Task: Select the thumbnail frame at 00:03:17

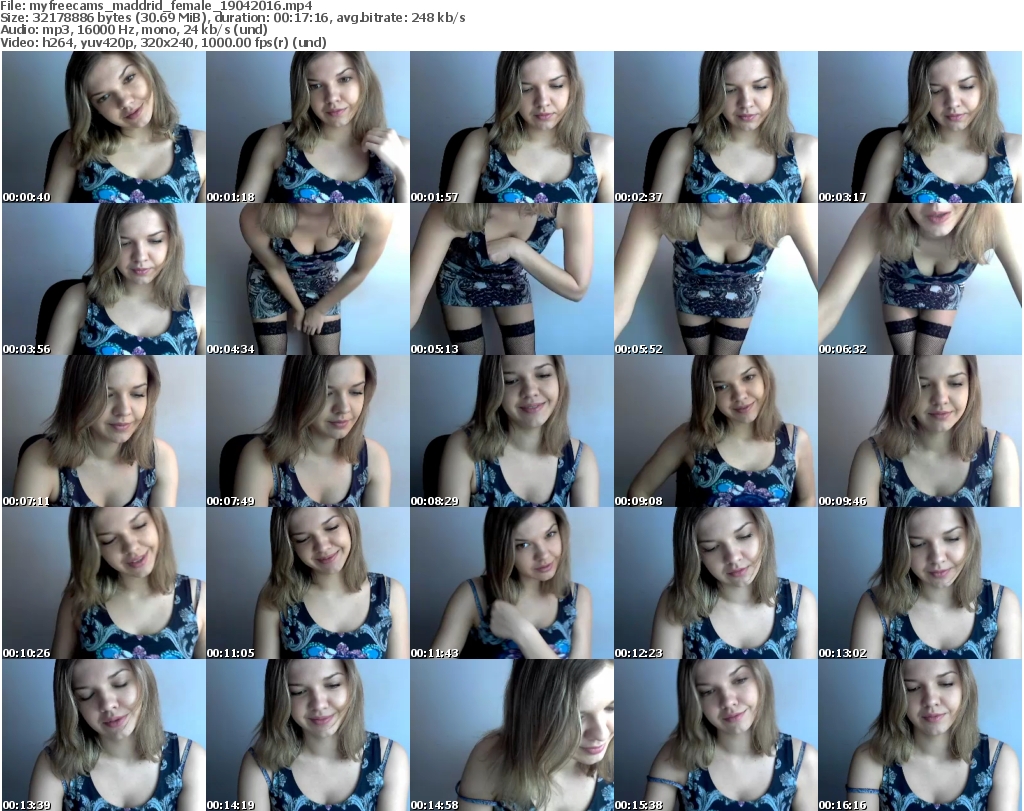Action: point(920,127)
